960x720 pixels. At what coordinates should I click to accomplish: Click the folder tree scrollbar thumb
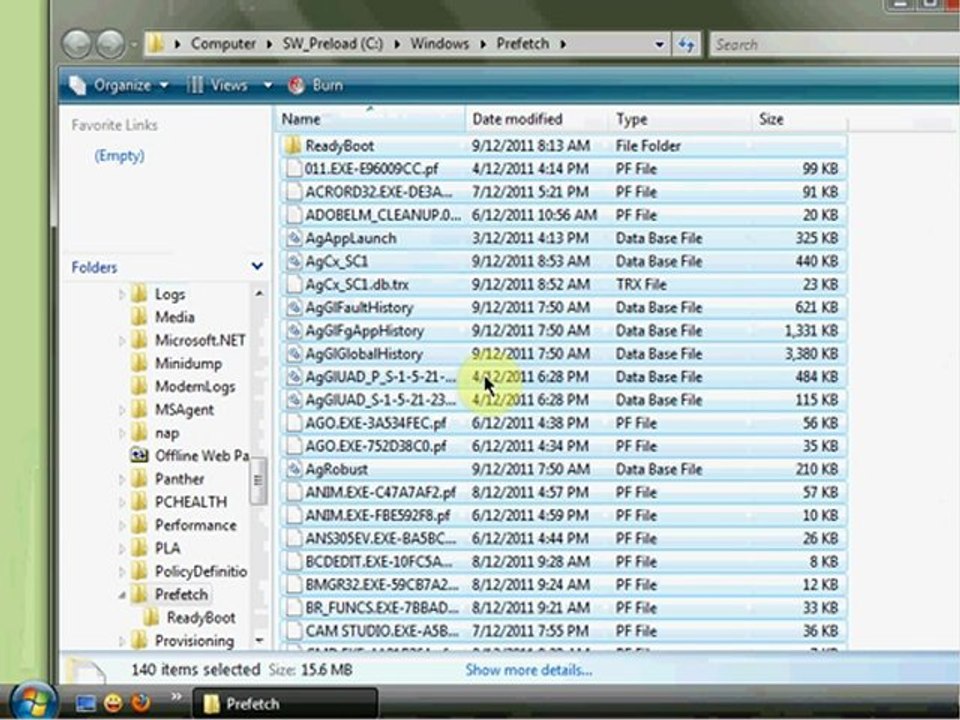(258, 480)
